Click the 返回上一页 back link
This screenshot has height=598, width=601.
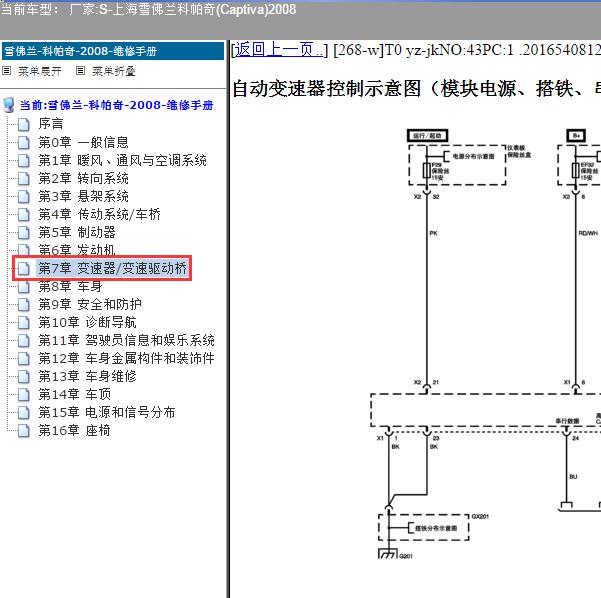point(279,50)
